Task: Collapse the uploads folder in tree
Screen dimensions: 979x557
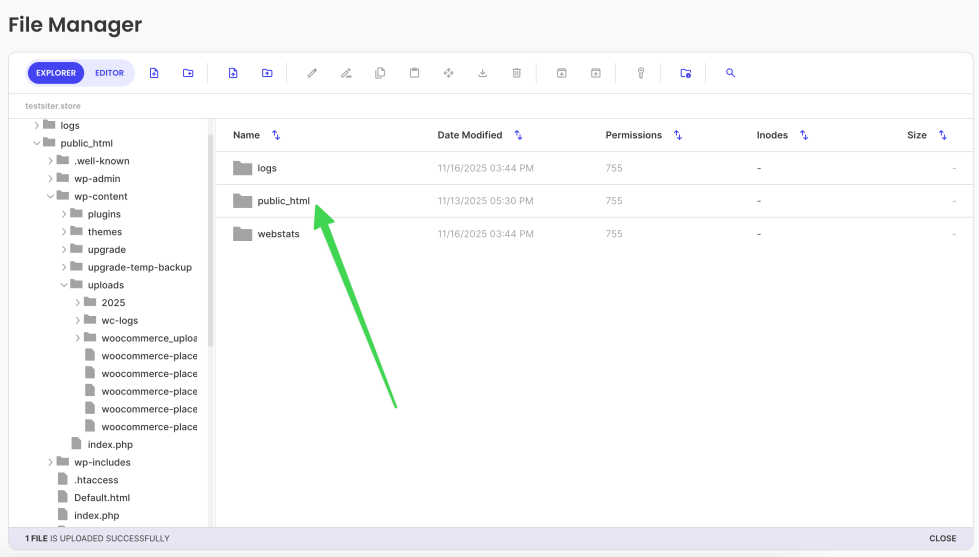Action: [65, 285]
